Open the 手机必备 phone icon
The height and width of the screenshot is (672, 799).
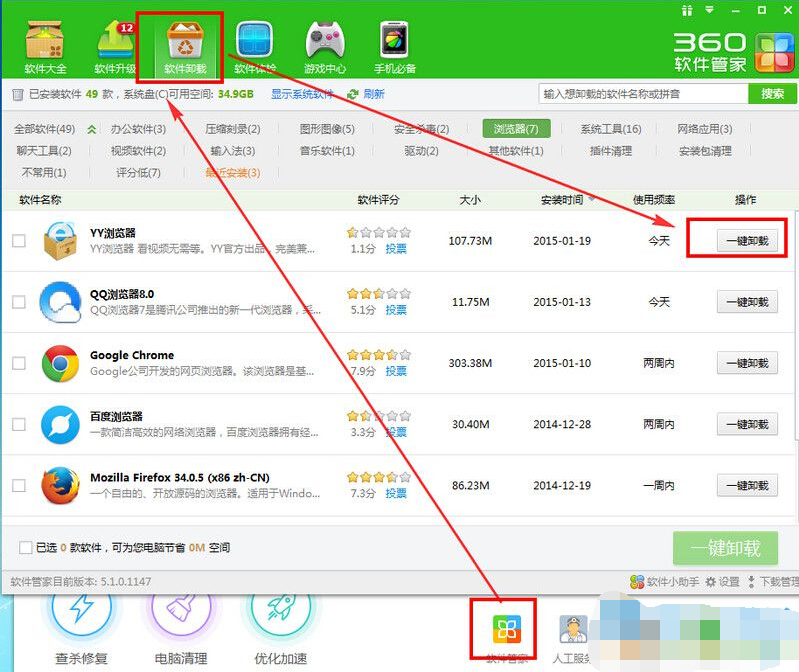point(394,46)
